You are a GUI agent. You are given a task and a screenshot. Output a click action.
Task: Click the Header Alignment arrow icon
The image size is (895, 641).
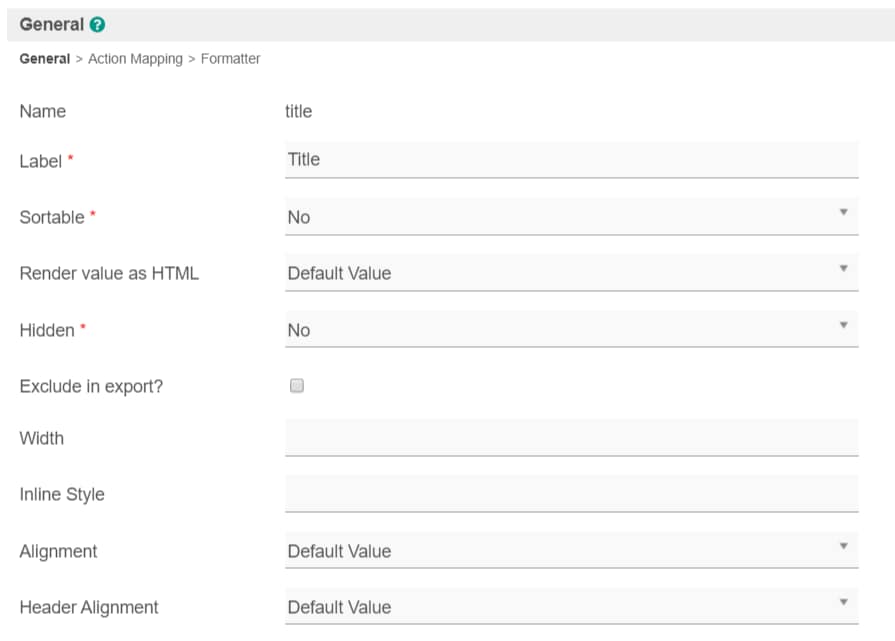click(x=843, y=602)
